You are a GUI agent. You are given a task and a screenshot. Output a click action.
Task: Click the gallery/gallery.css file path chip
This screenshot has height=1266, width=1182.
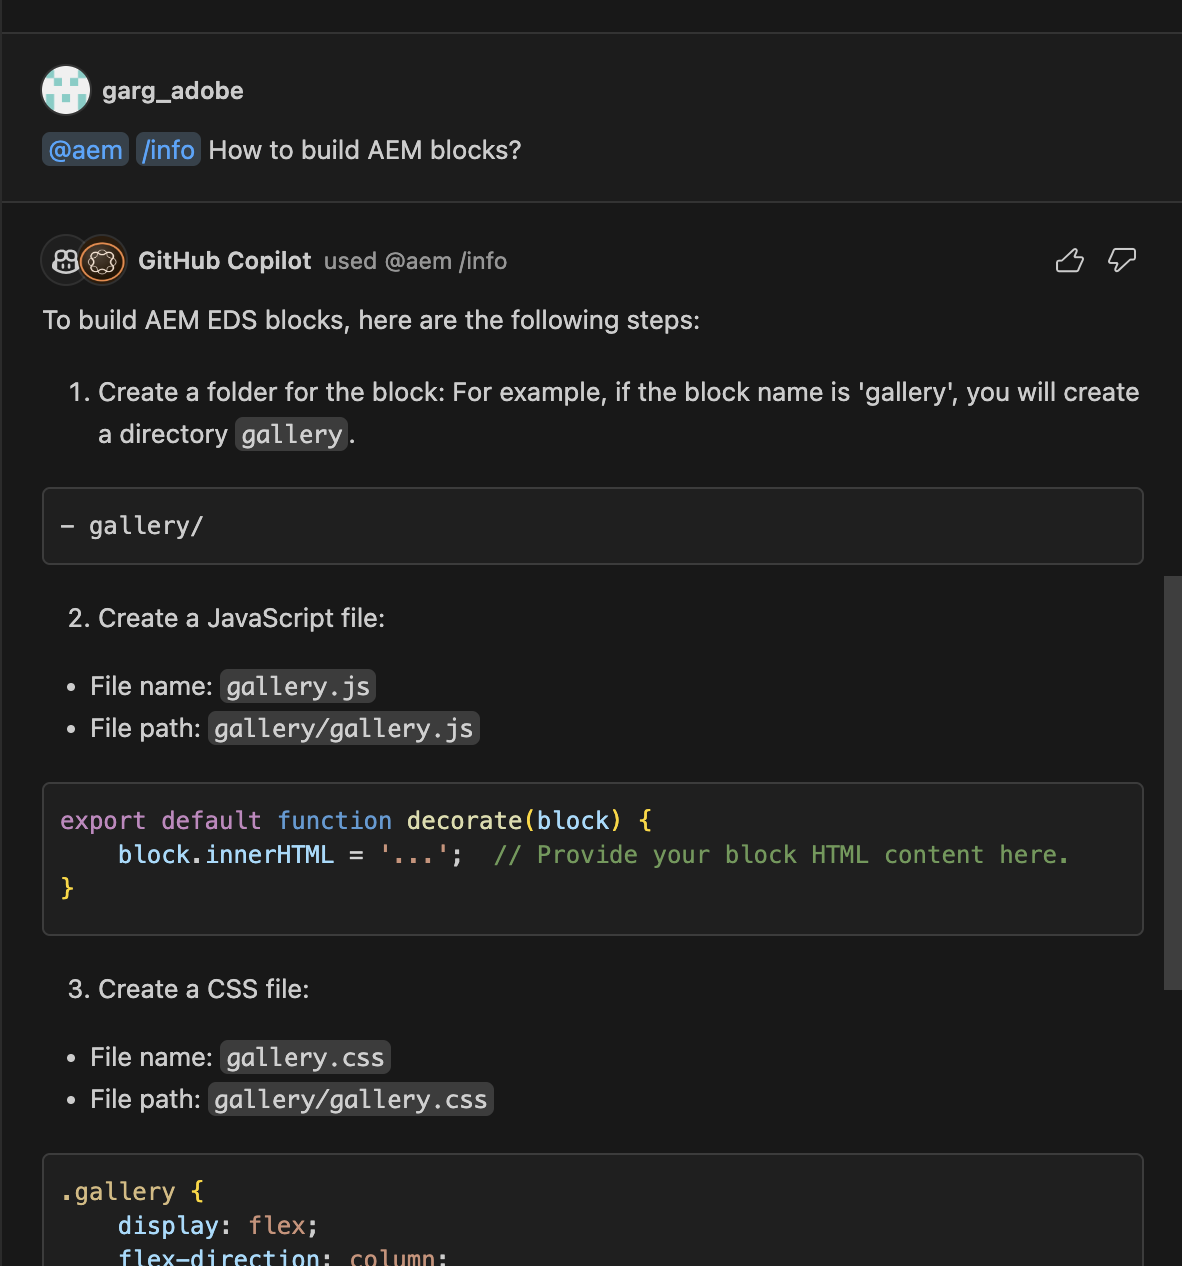[351, 1100]
